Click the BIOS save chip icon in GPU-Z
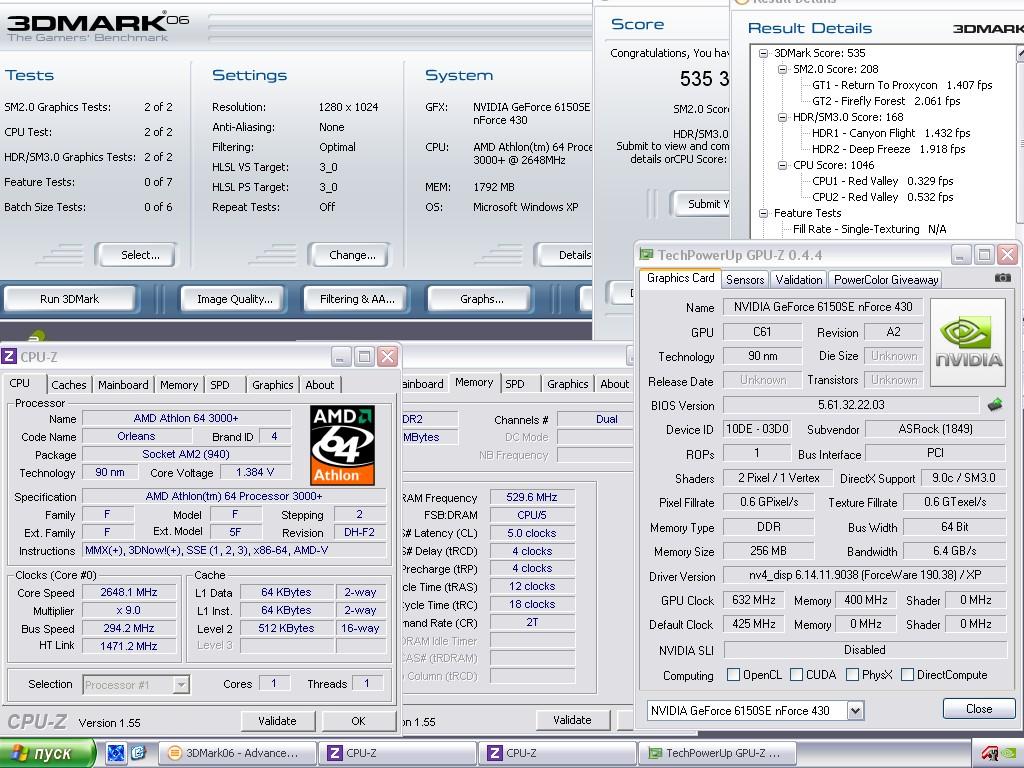This screenshot has width=1024, height=768. [995, 405]
